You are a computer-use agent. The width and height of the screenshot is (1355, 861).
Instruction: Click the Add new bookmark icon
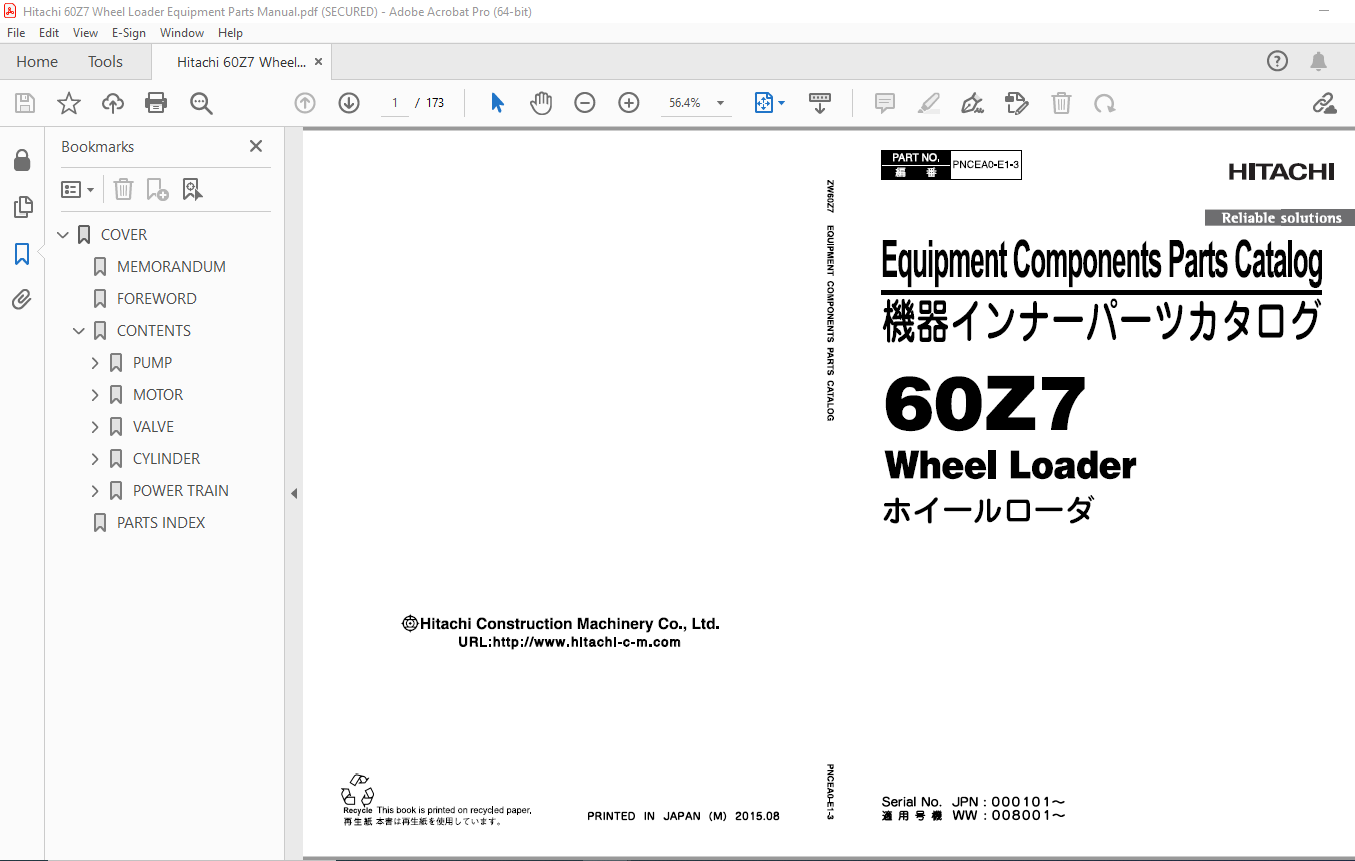[157, 189]
